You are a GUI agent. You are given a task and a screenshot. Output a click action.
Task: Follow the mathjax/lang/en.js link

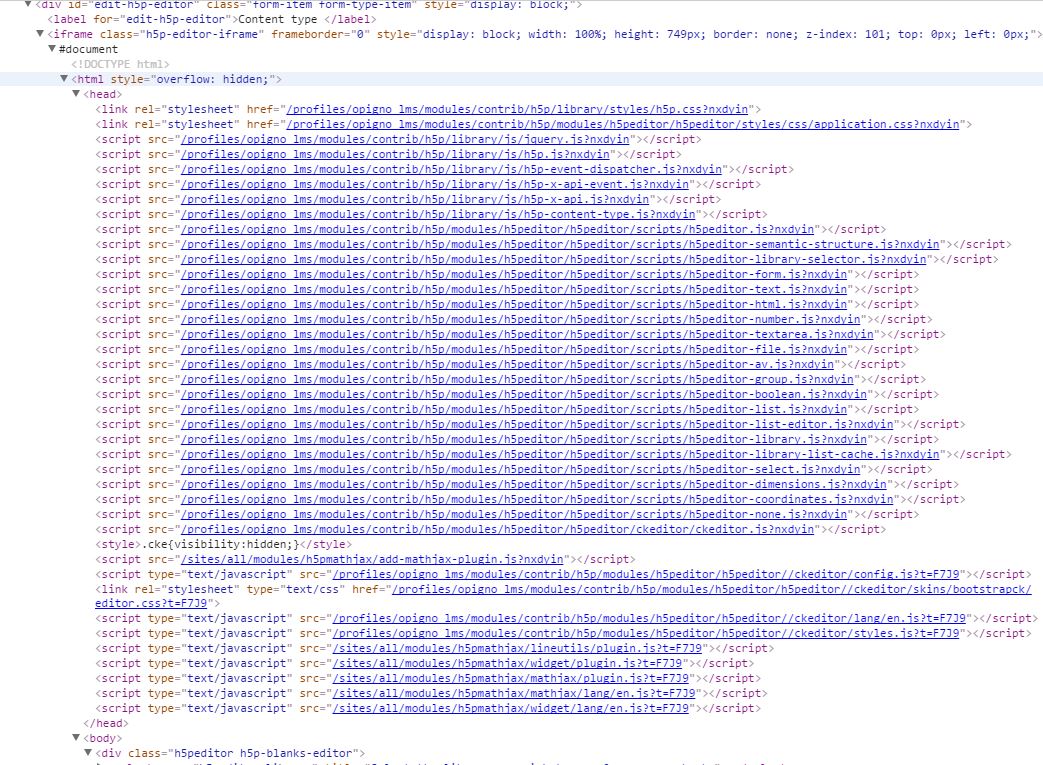(x=514, y=693)
